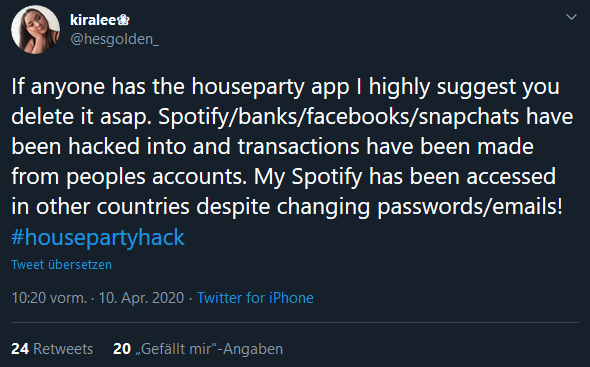Viewport: 590px width, 367px height.
Task: Open the @hesgolden_ handle profile
Action: (114, 39)
